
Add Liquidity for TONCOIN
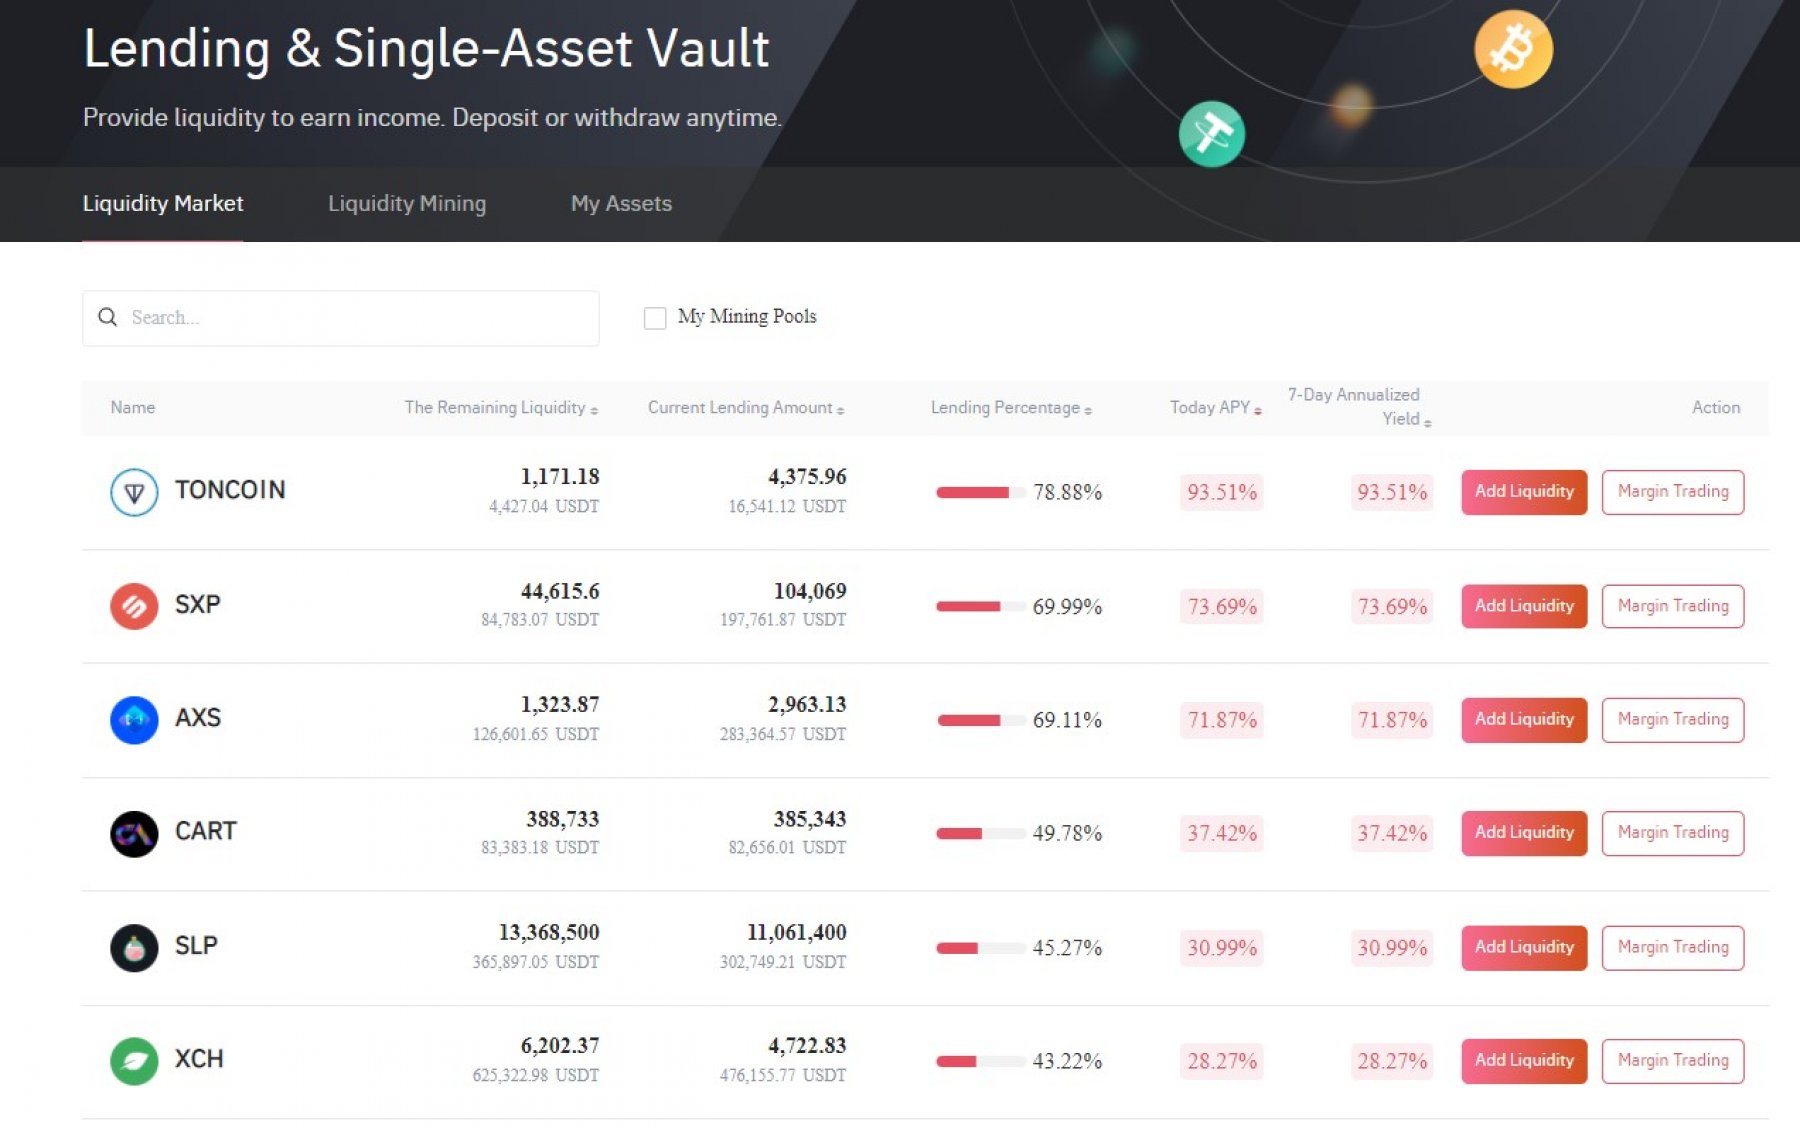click(x=1523, y=492)
